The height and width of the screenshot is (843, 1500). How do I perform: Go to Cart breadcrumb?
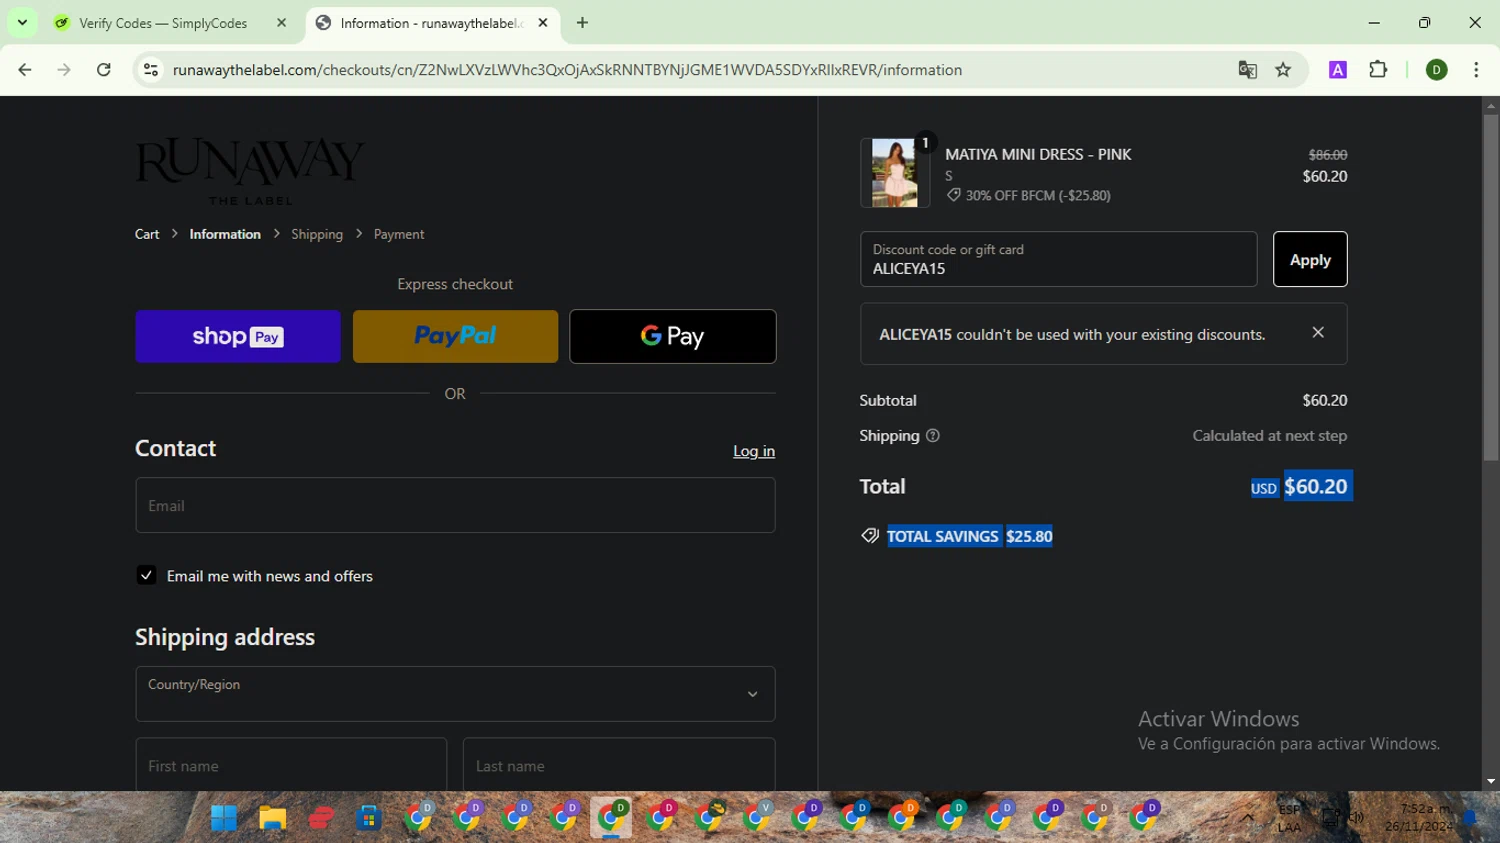[x=147, y=234]
